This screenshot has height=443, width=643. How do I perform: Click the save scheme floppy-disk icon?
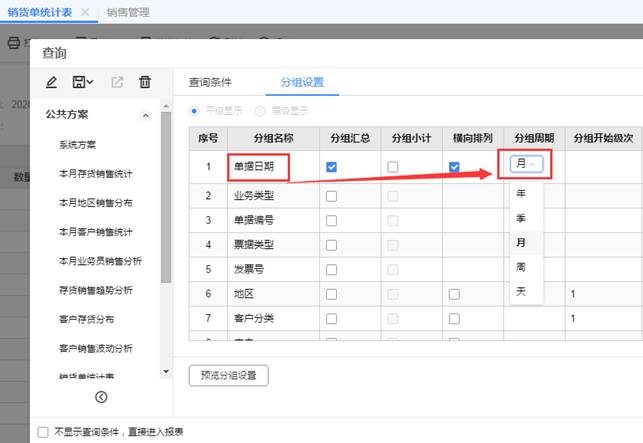(82, 81)
